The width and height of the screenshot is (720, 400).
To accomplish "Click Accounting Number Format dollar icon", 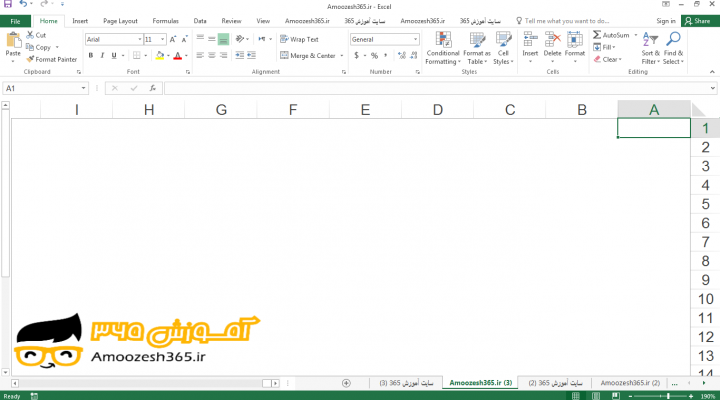I will pos(356,56).
